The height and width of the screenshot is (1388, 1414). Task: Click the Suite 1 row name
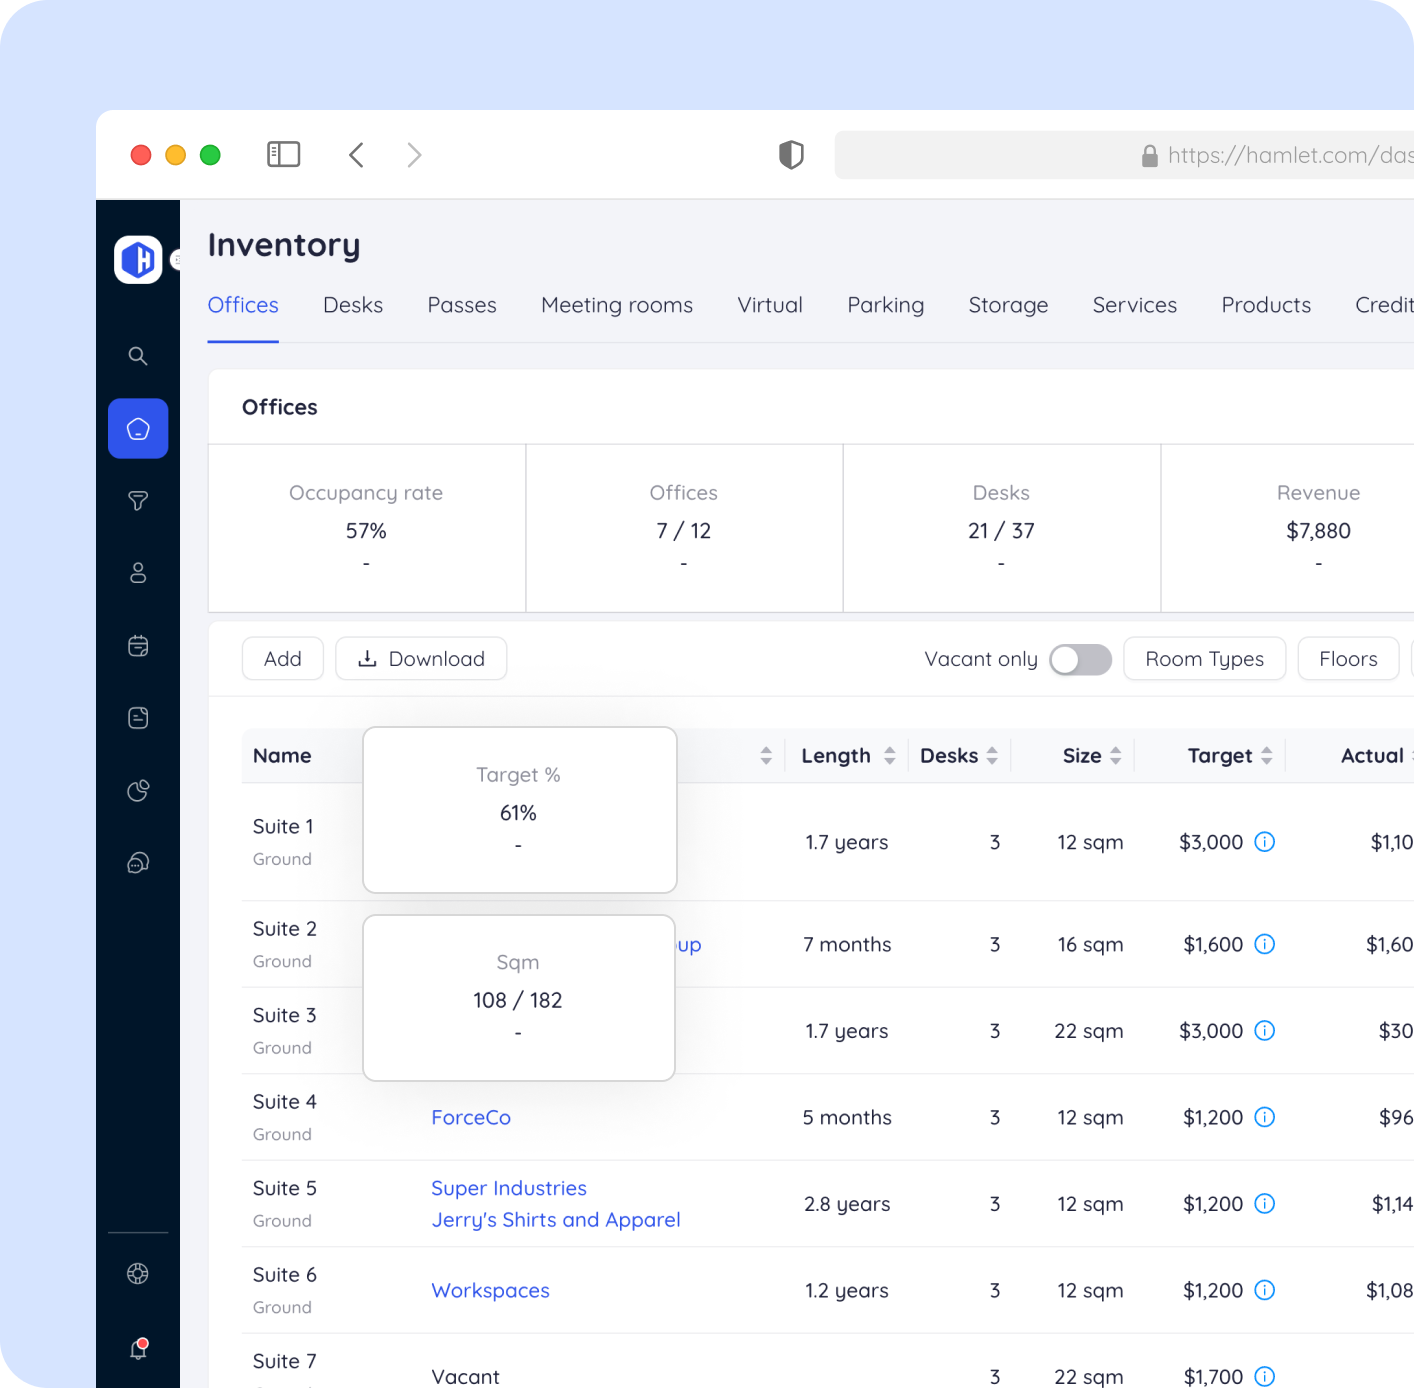coord(283,826)
